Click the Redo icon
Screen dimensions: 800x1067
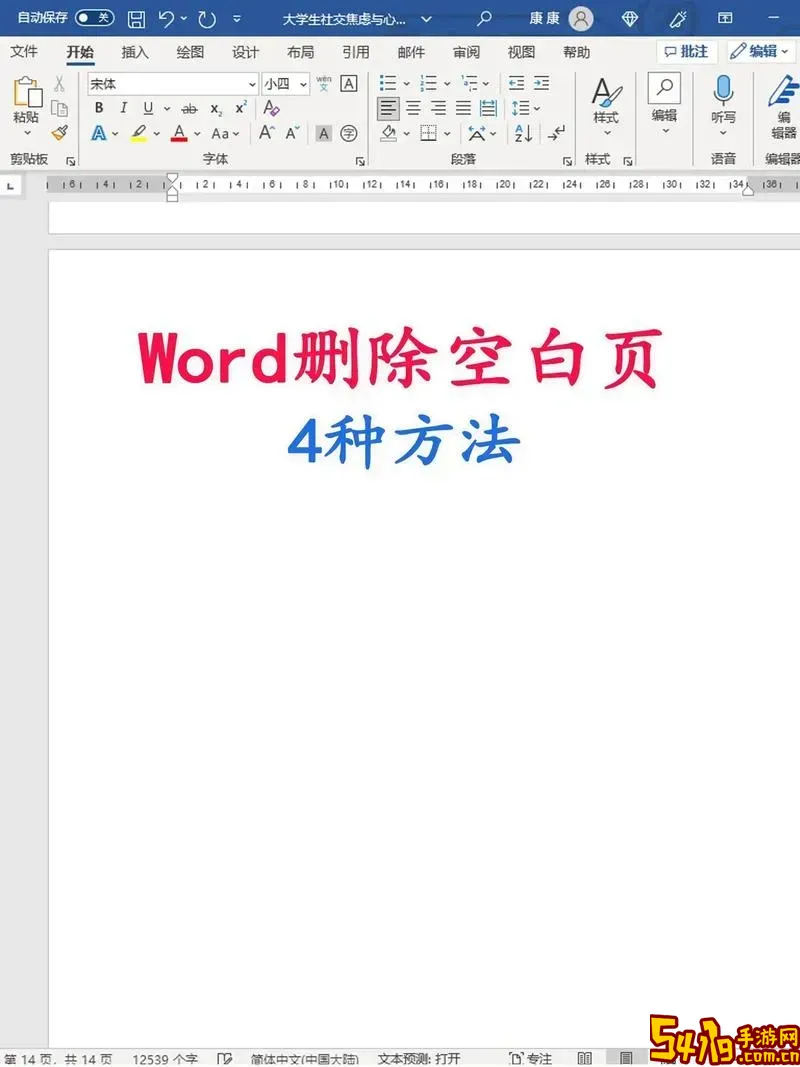pyautogui.click(x=207, y=19)
